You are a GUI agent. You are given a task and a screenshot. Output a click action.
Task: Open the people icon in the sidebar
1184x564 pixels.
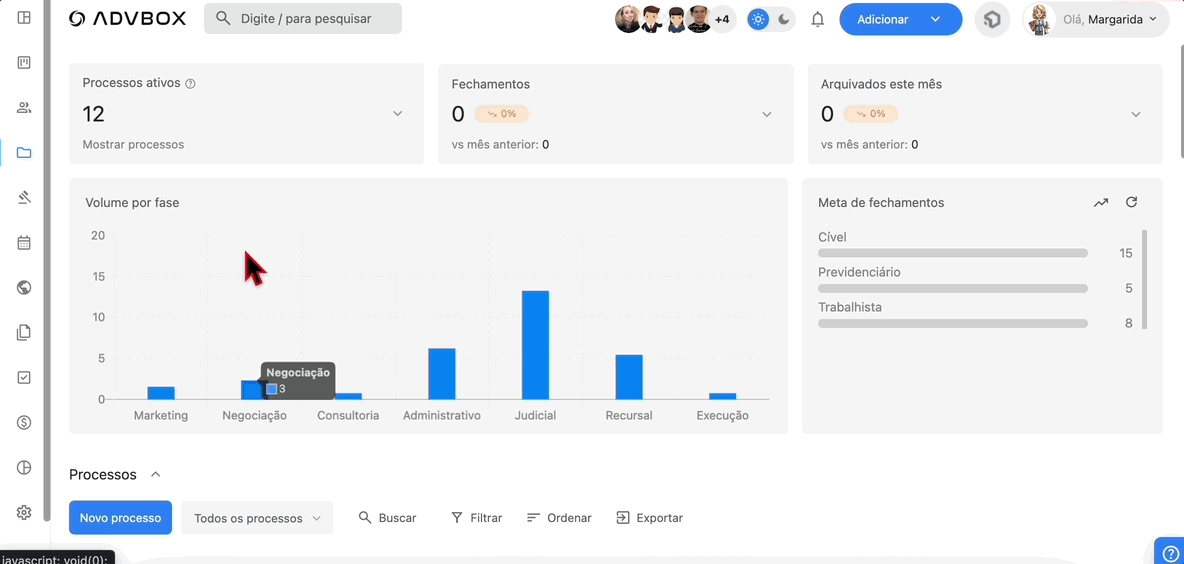pyautogui.click(x=24, y=108)
